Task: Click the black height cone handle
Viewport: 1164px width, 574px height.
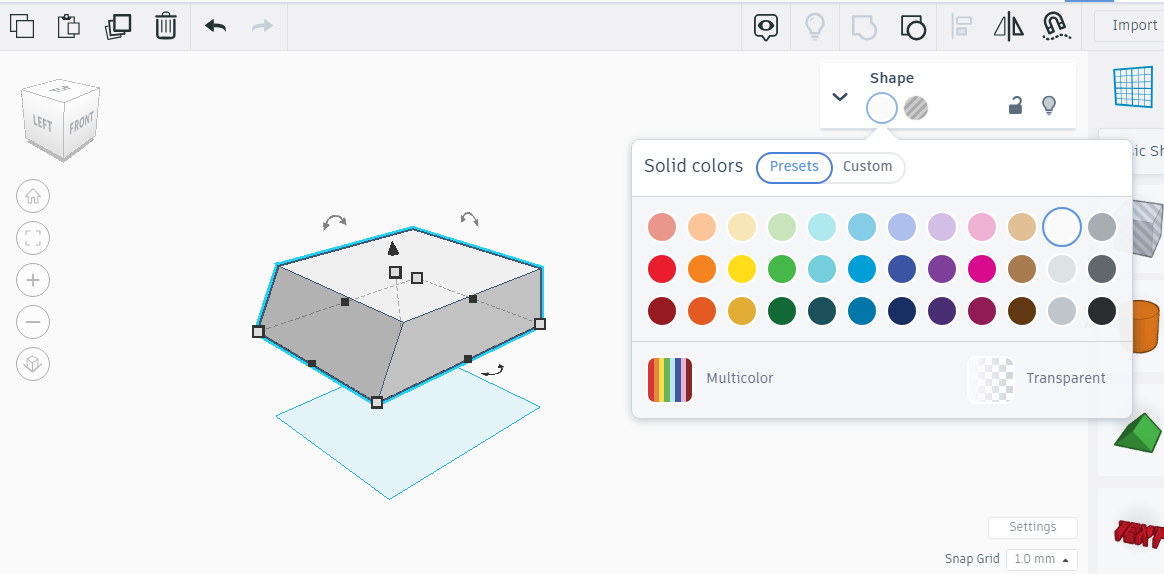Action: [393, 249]
